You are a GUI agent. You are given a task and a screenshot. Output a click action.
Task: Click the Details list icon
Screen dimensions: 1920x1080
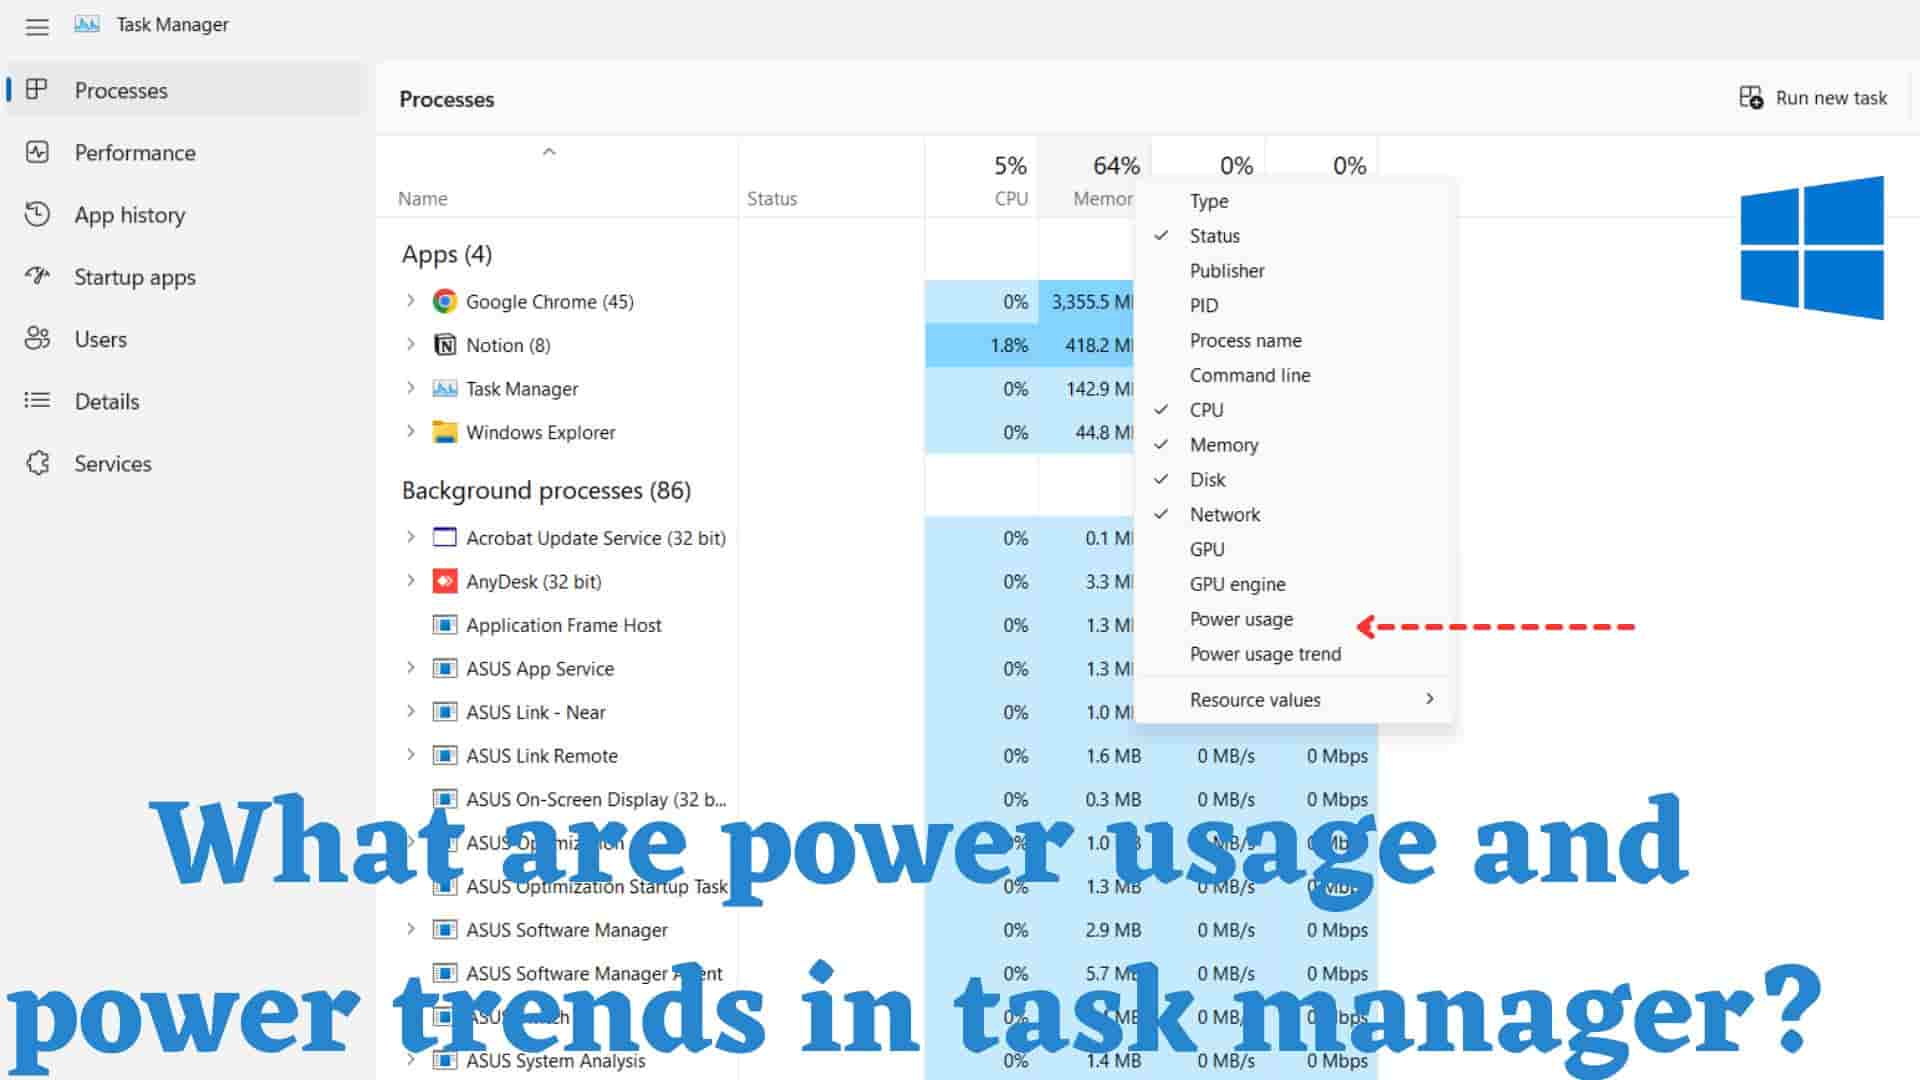(x=37, y=400)
